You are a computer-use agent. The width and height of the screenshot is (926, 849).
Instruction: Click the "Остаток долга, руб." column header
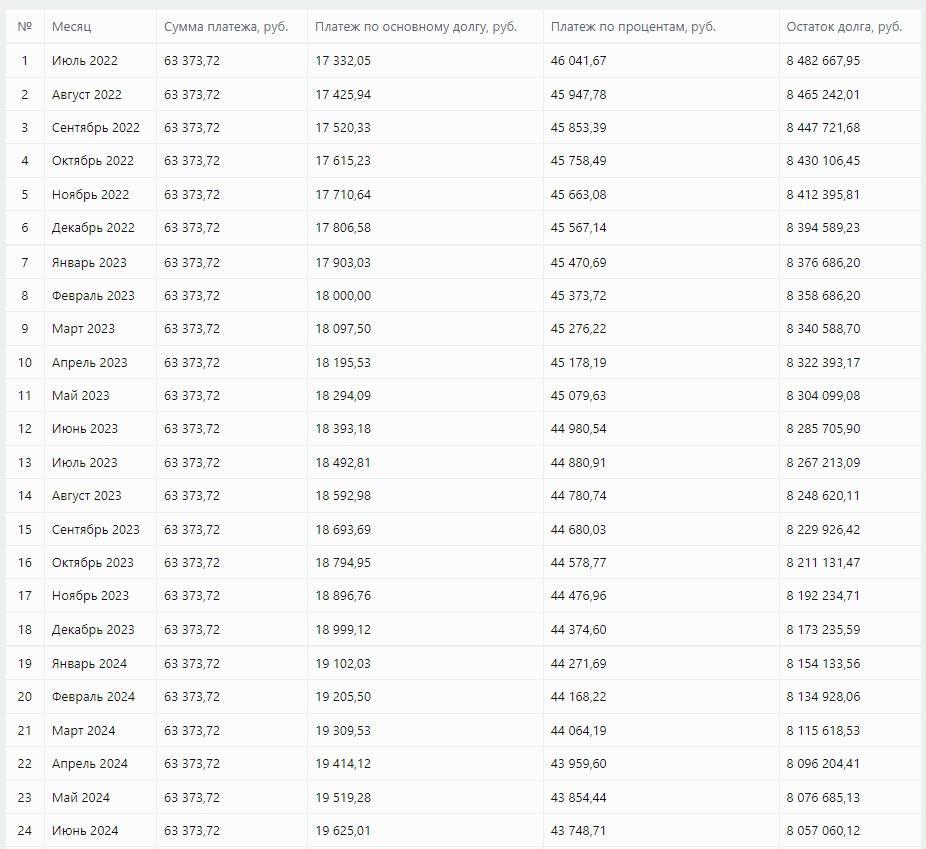844,27
